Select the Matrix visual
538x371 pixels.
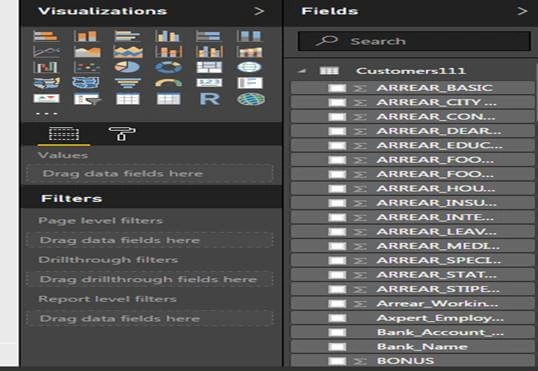point(168,99)
